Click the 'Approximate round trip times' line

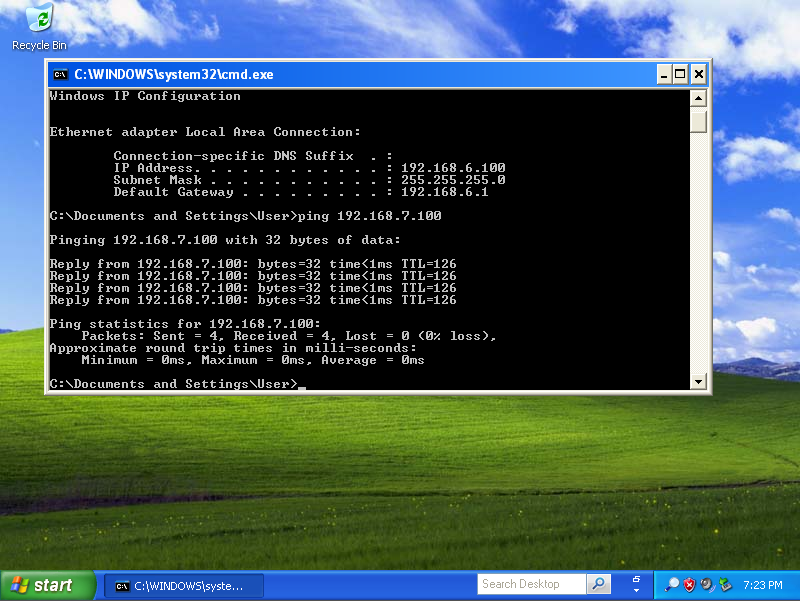[x=233, y=348]
